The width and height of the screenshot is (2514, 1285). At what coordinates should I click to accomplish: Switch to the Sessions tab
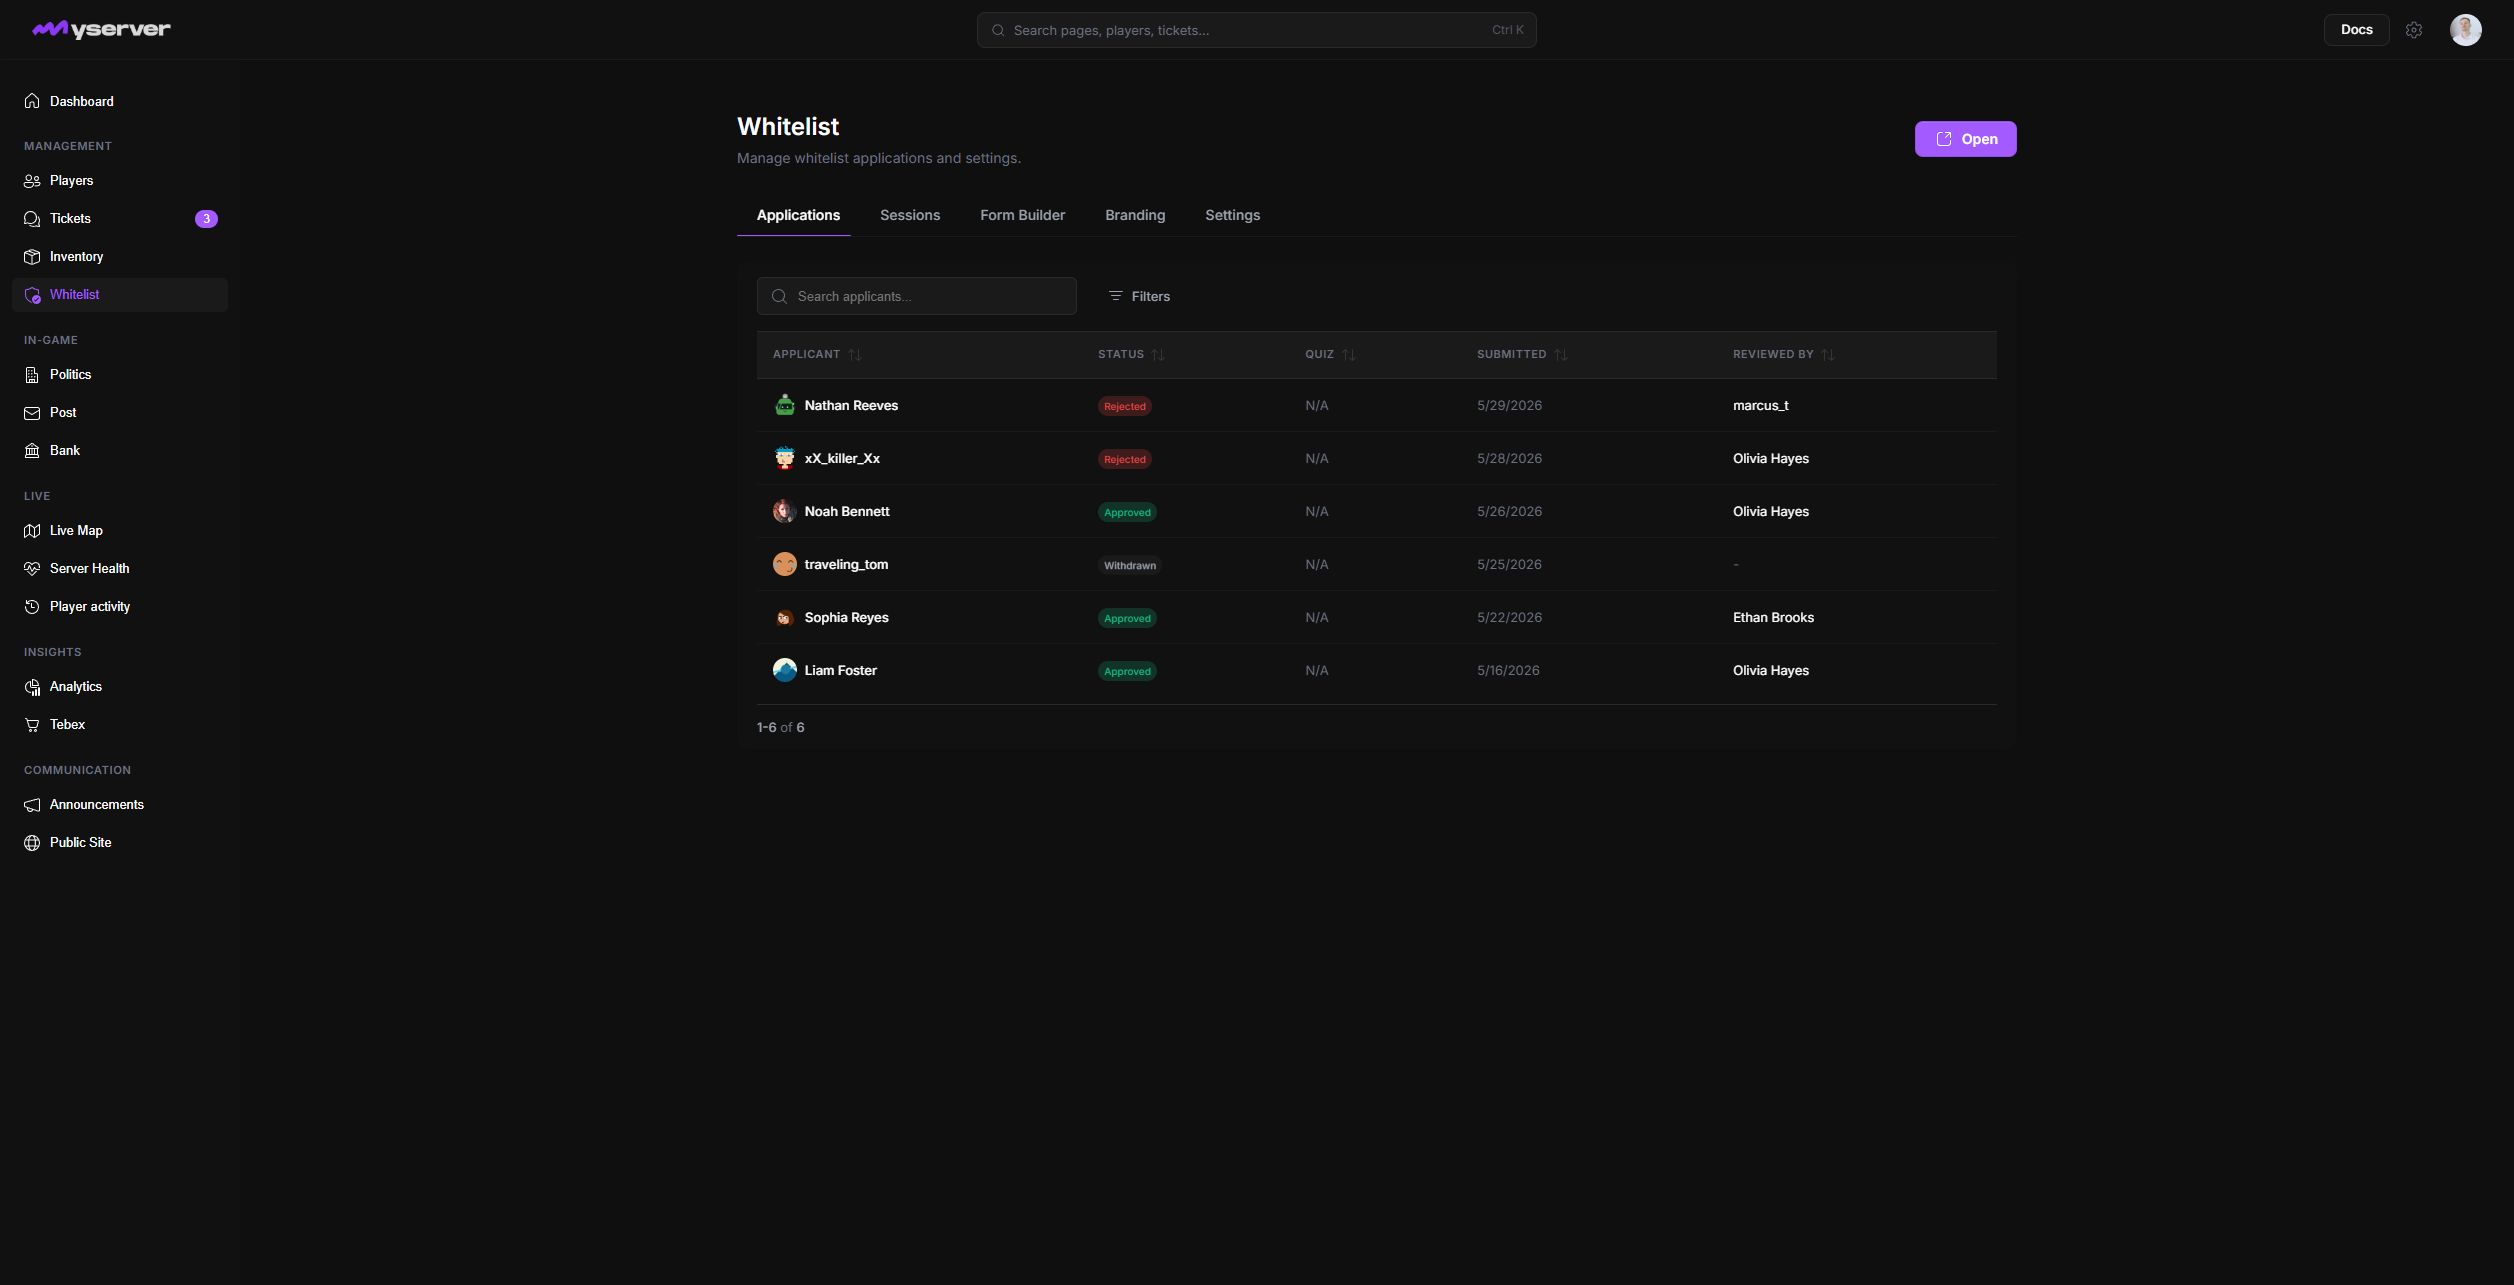910,215
